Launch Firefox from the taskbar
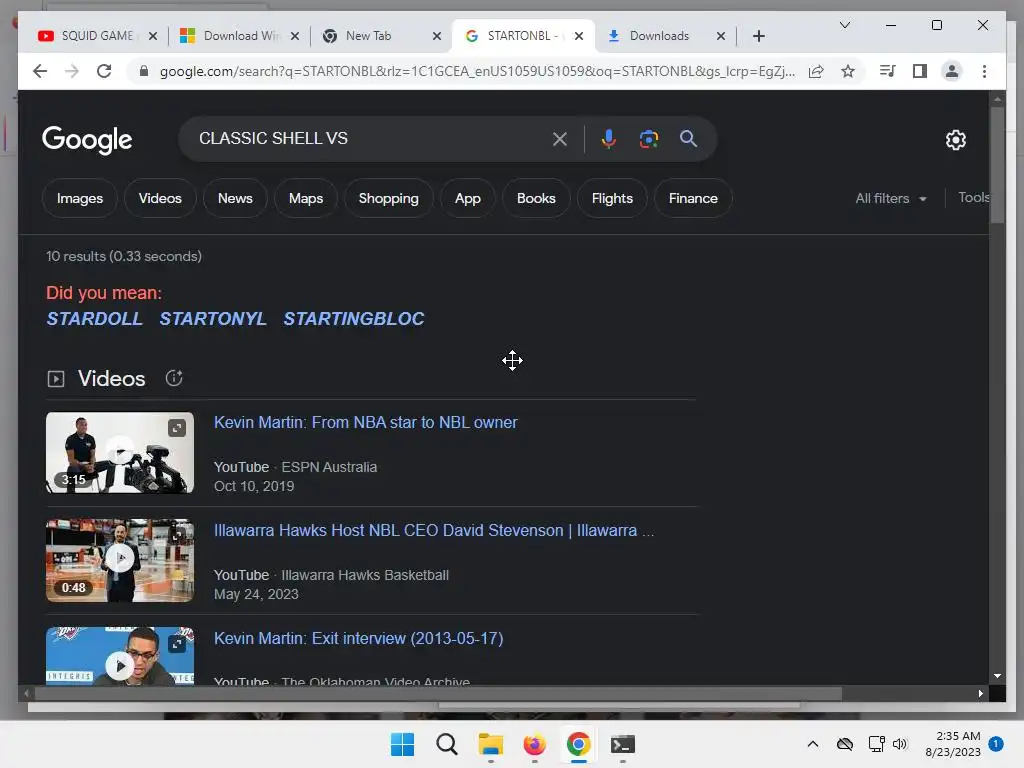The width and height of the screenshot is (1024, 768). coord(534,744)
